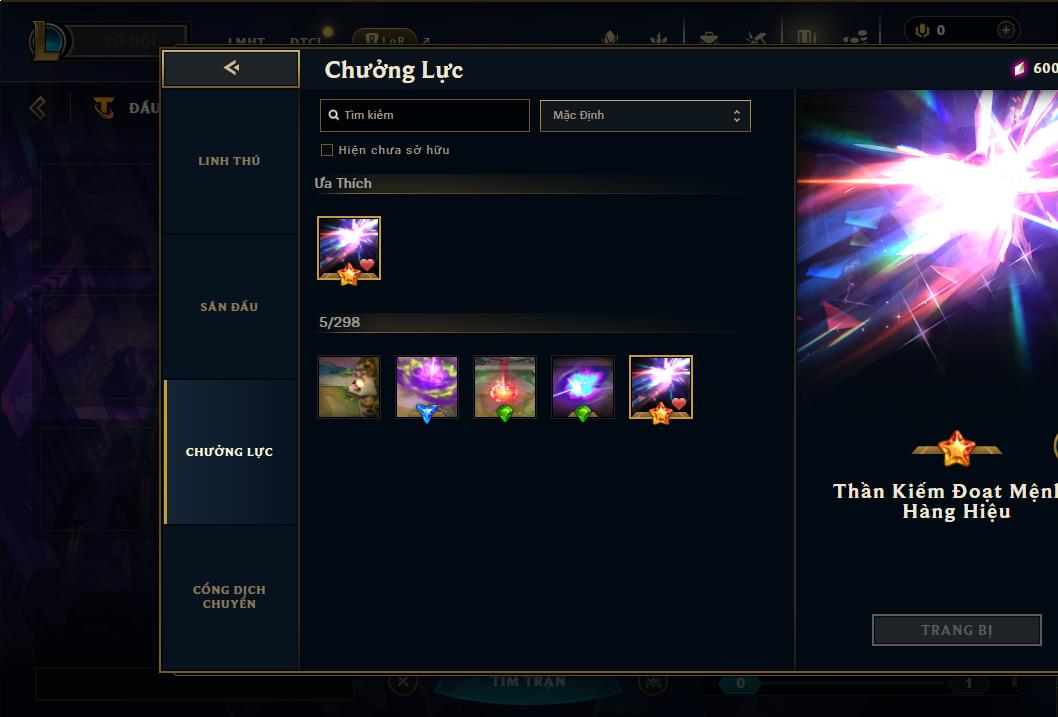Click the League of Legends logo icon
The width and height of the screenshot is (1058, 717).
(x=47, y=41)
